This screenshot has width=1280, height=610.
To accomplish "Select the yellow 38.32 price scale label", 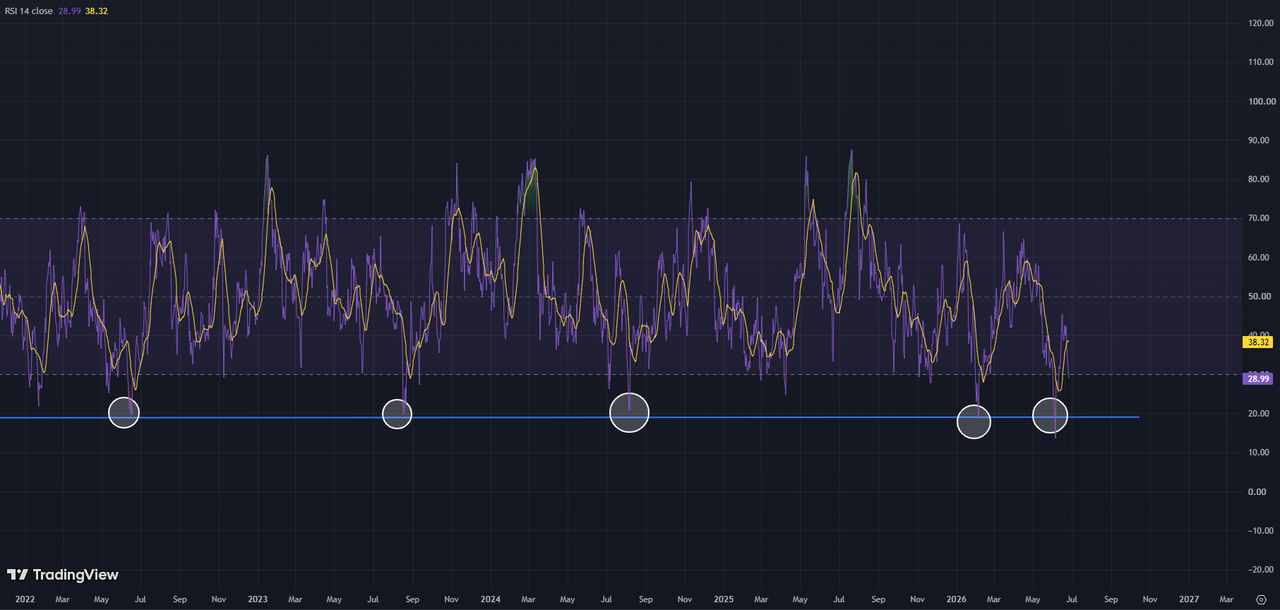I will point(1256,342).
